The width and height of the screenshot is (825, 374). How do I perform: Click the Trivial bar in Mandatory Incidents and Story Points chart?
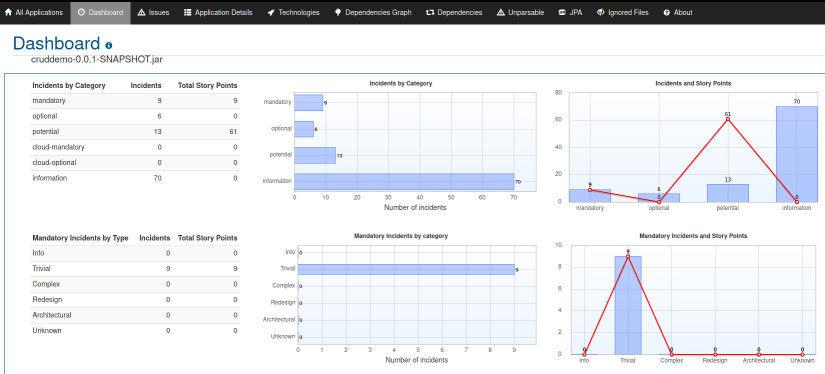click(628, 305)
